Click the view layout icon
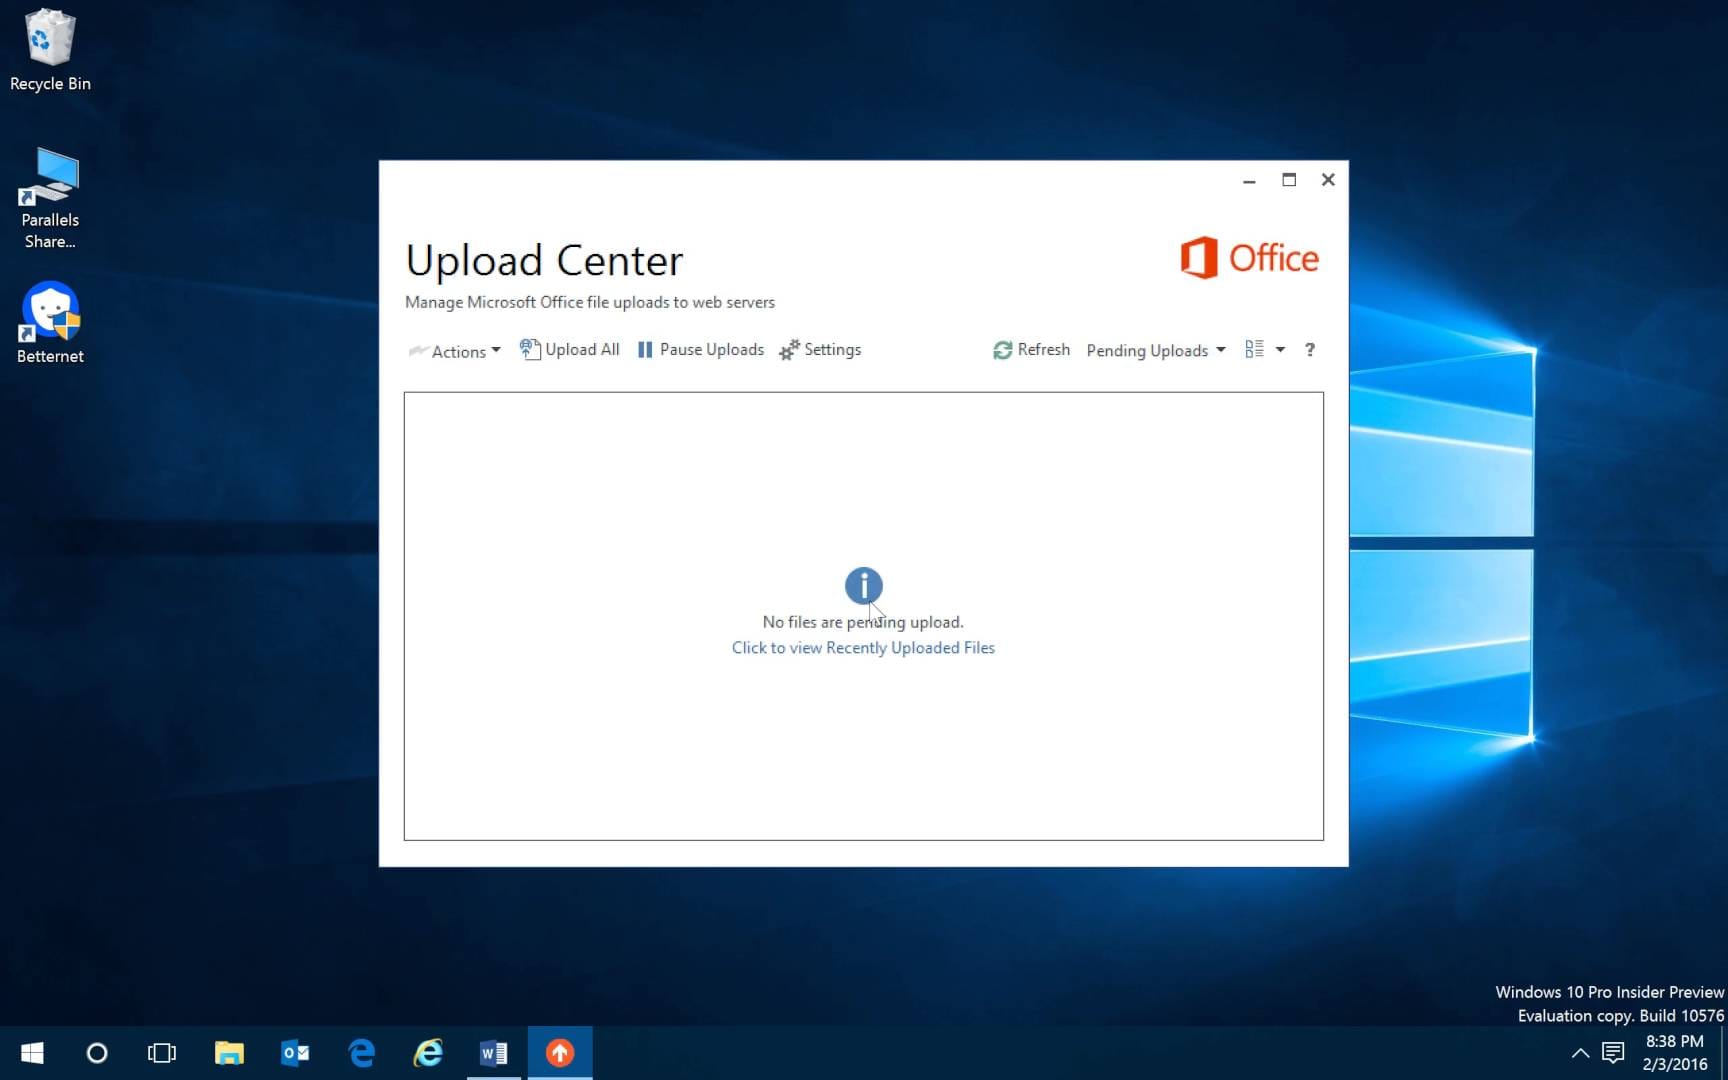The width and height of the screenshot is (1728, 1080). point(1254,349)
